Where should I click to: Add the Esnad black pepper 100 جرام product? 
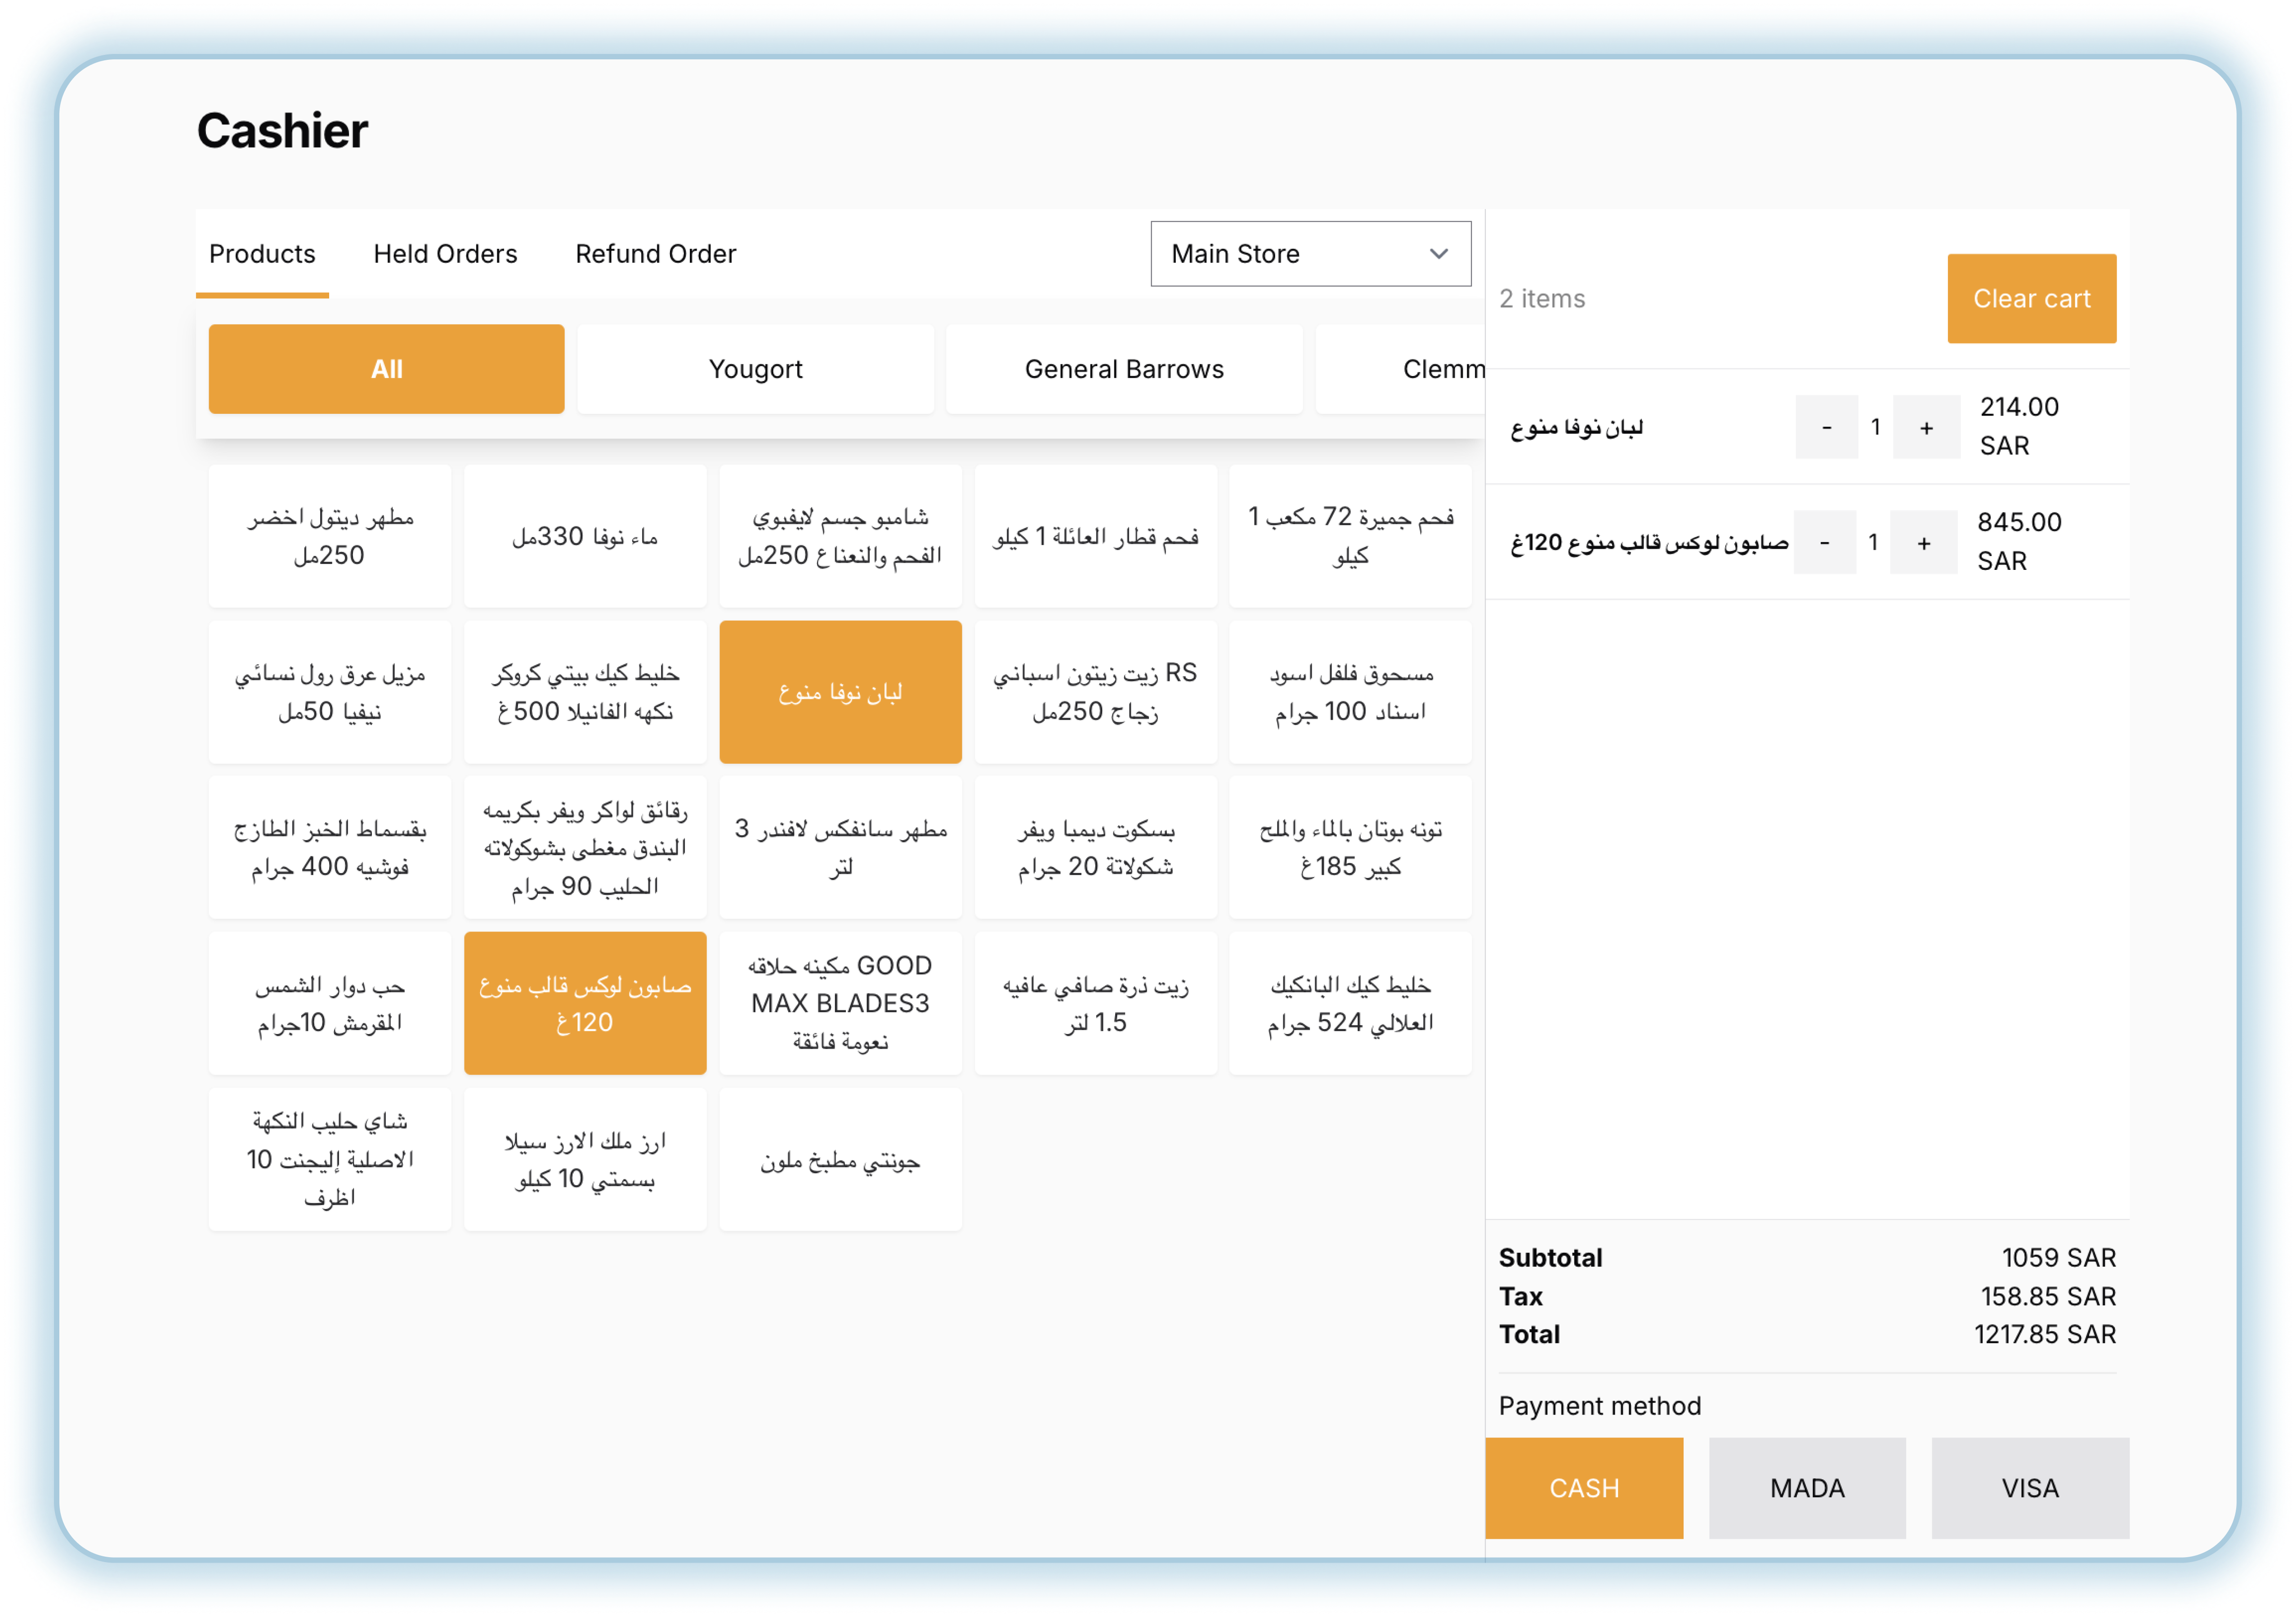[1350, 692]
